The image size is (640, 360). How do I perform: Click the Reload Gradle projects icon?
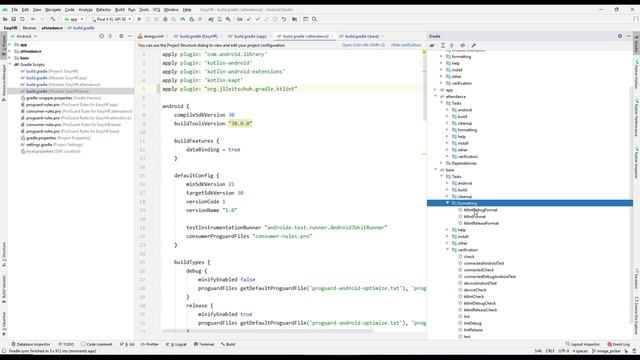[432, 45]
